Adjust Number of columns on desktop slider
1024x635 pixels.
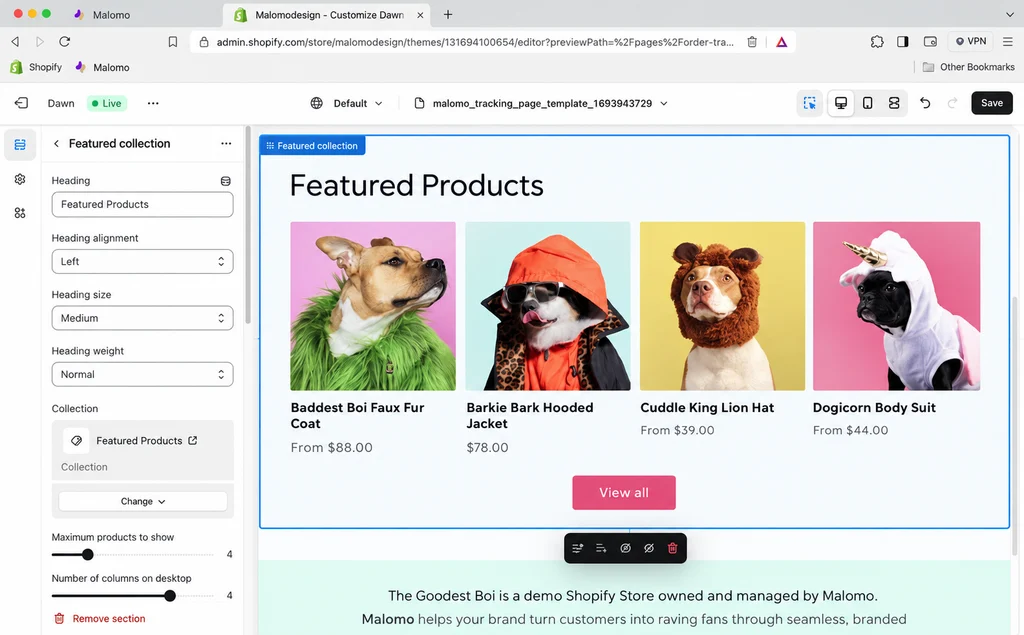pos(170,596)
